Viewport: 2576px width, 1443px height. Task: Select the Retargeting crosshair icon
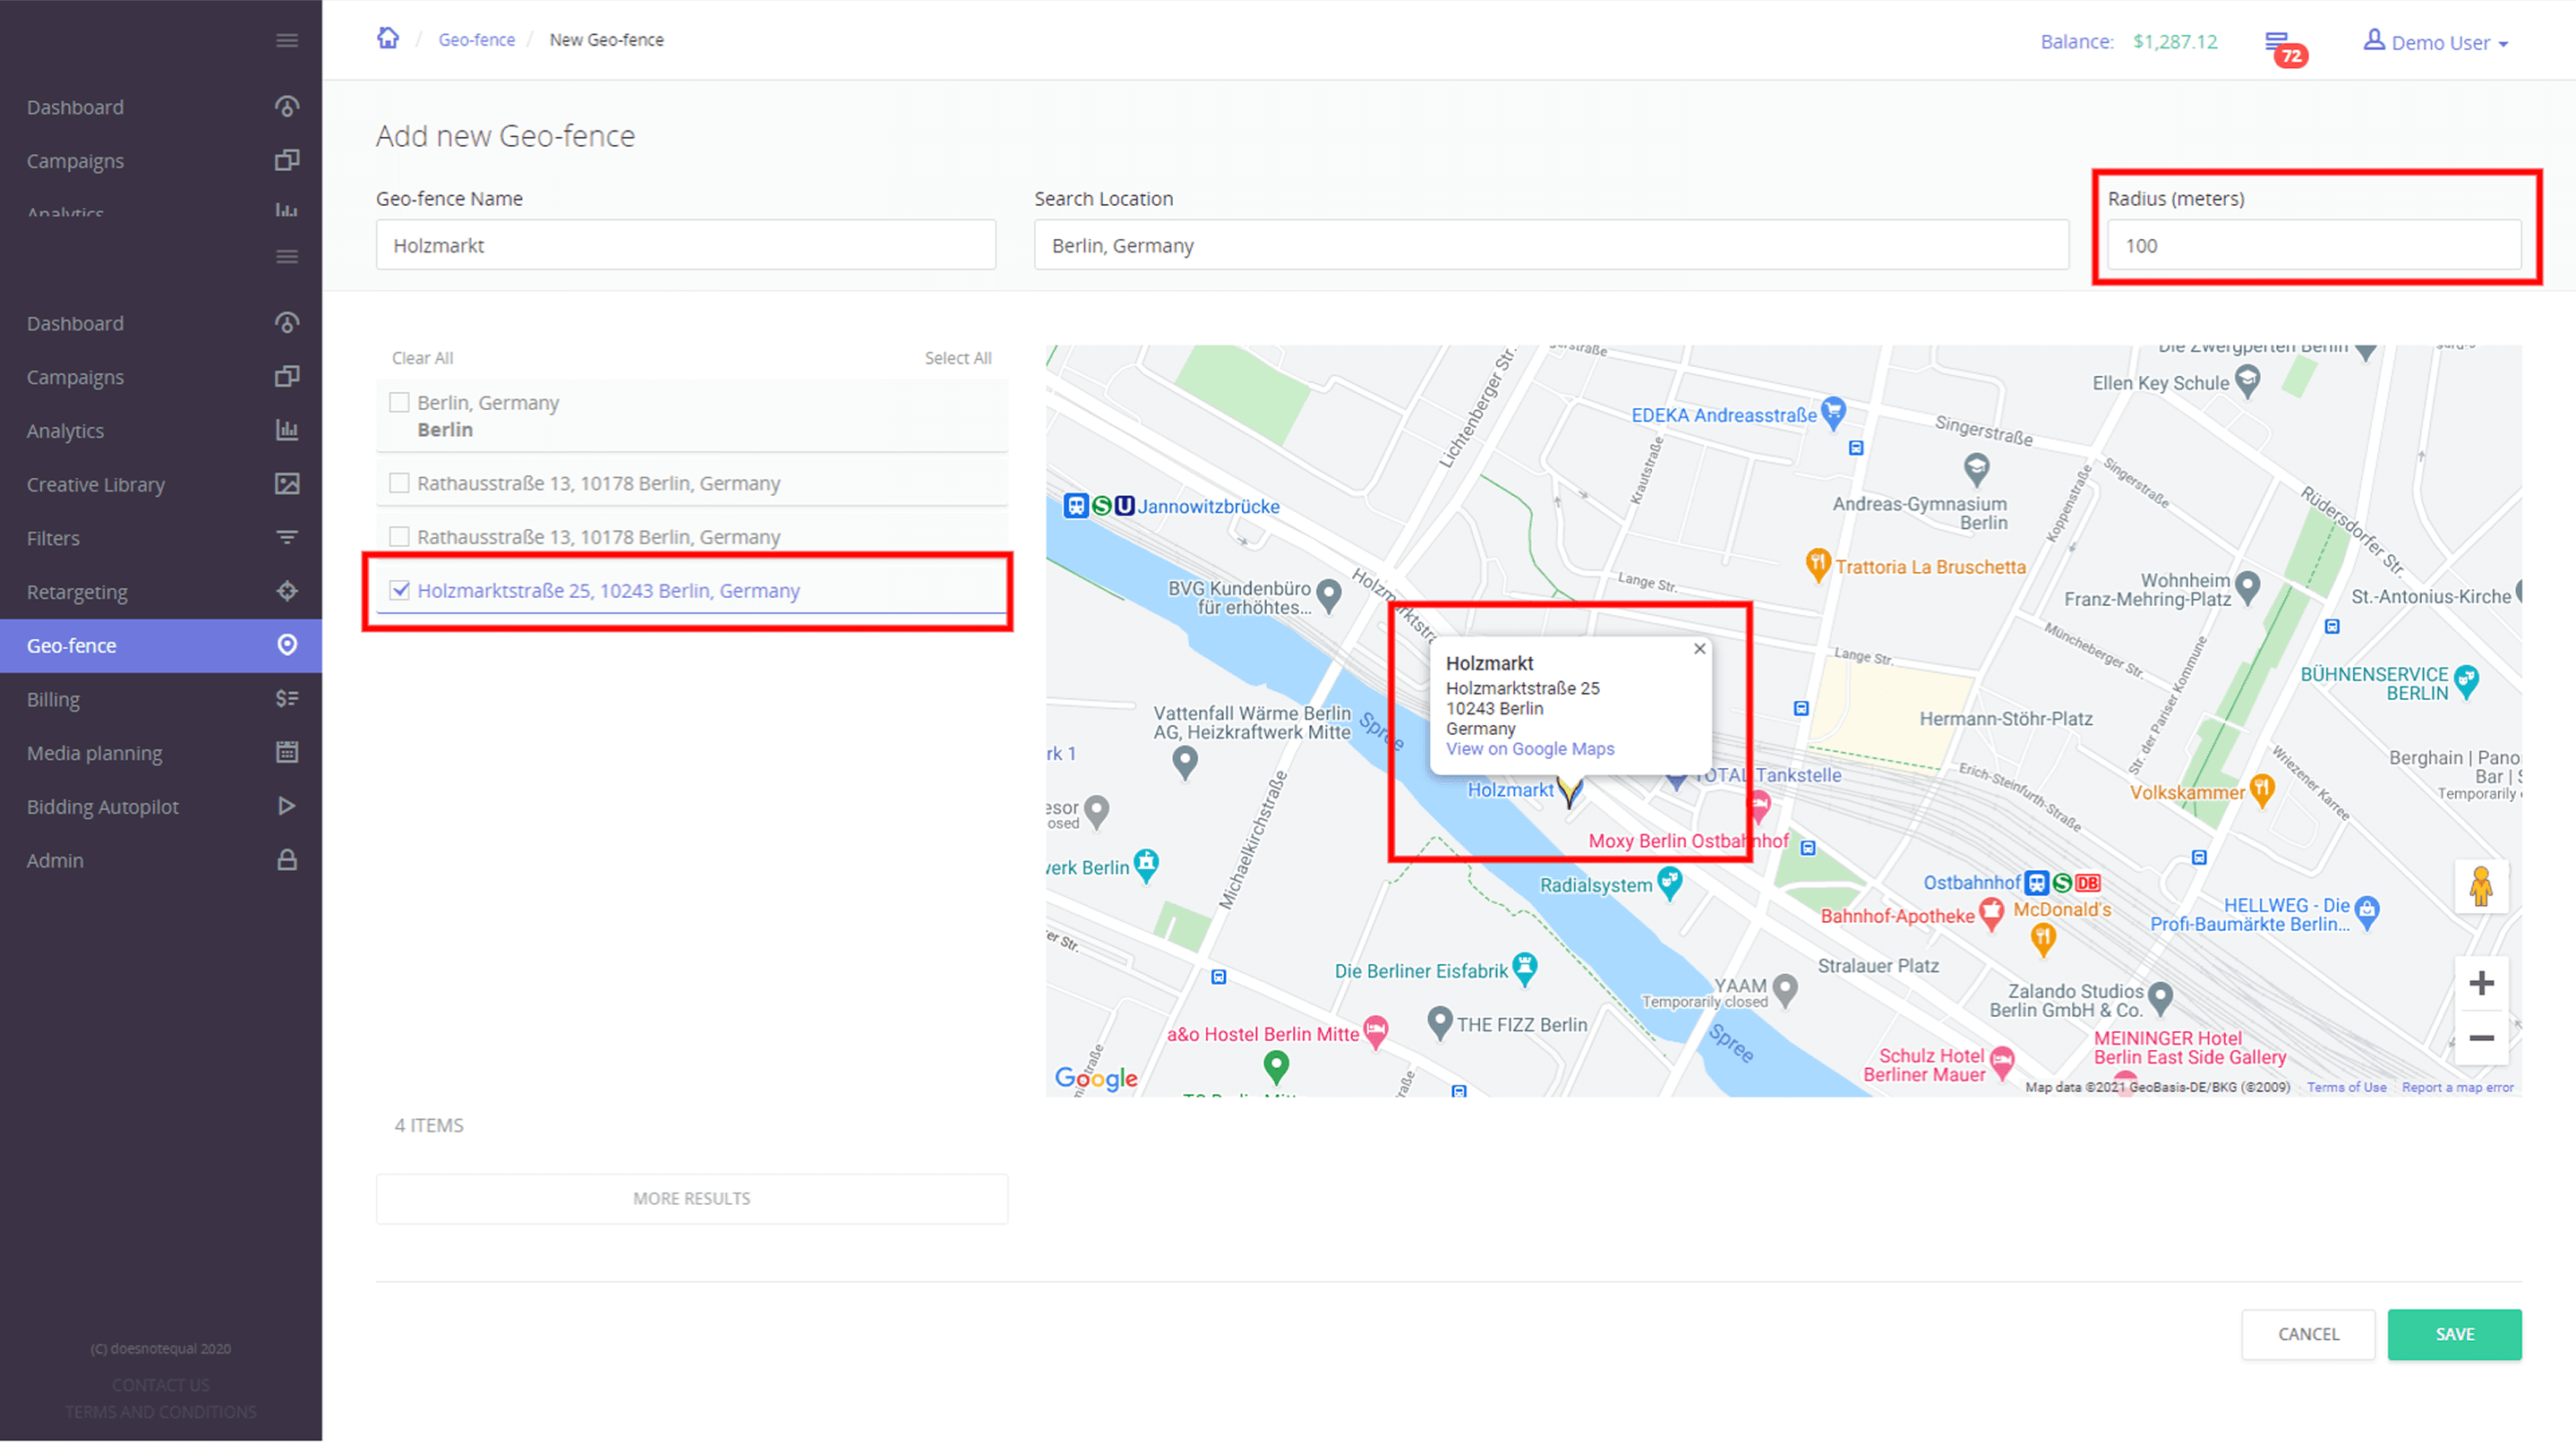tap(287, 591)
